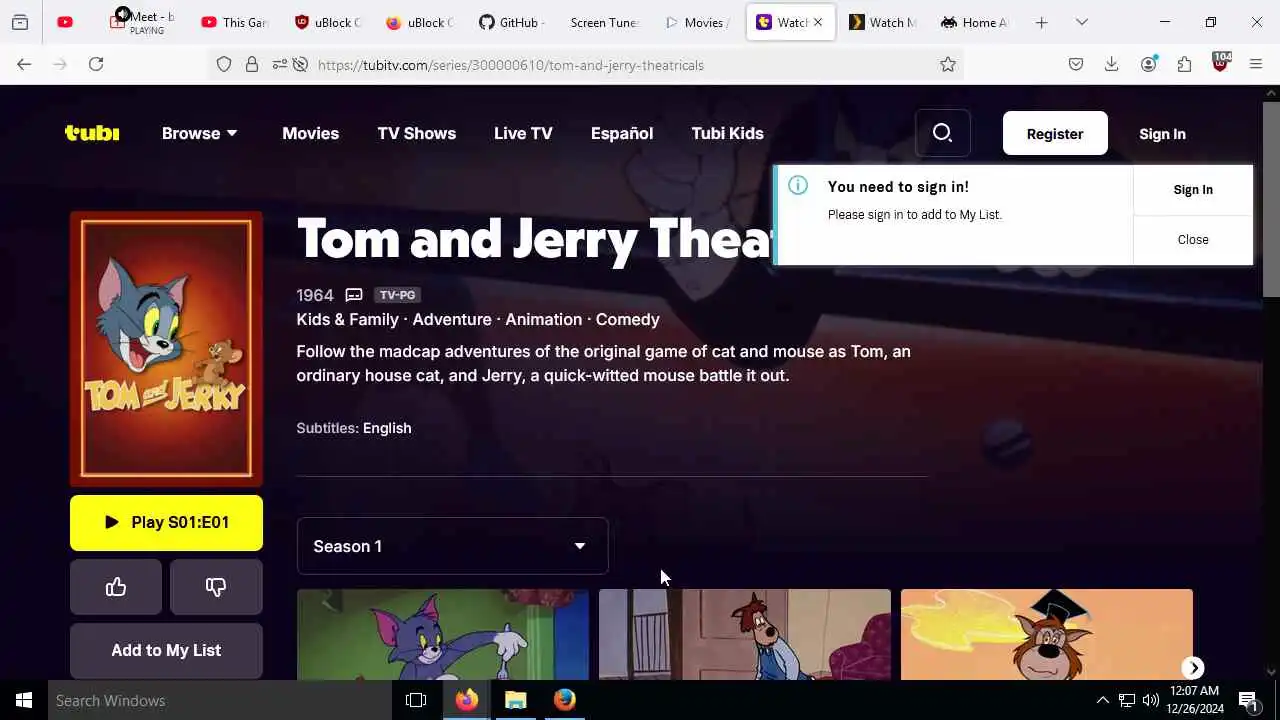Open the volume speaker tray icon
The height and width of the screenshot is (720, 1280).
tap(1150, 700)
